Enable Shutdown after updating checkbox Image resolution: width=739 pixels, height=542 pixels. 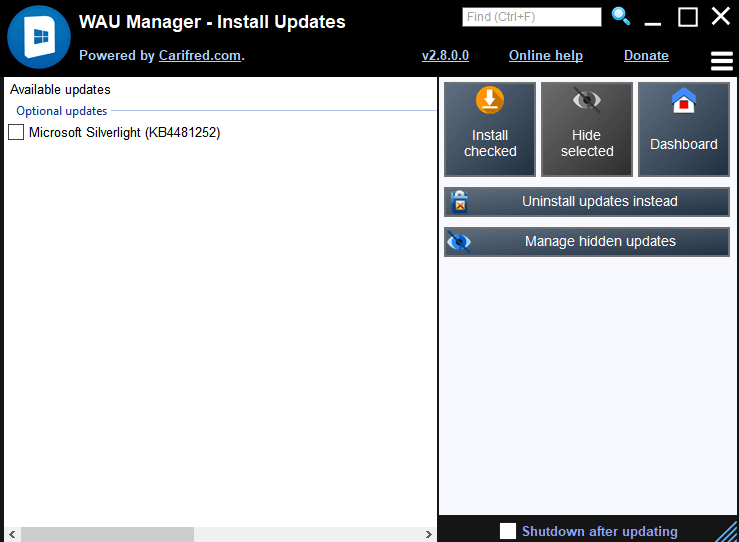point(508,531)
